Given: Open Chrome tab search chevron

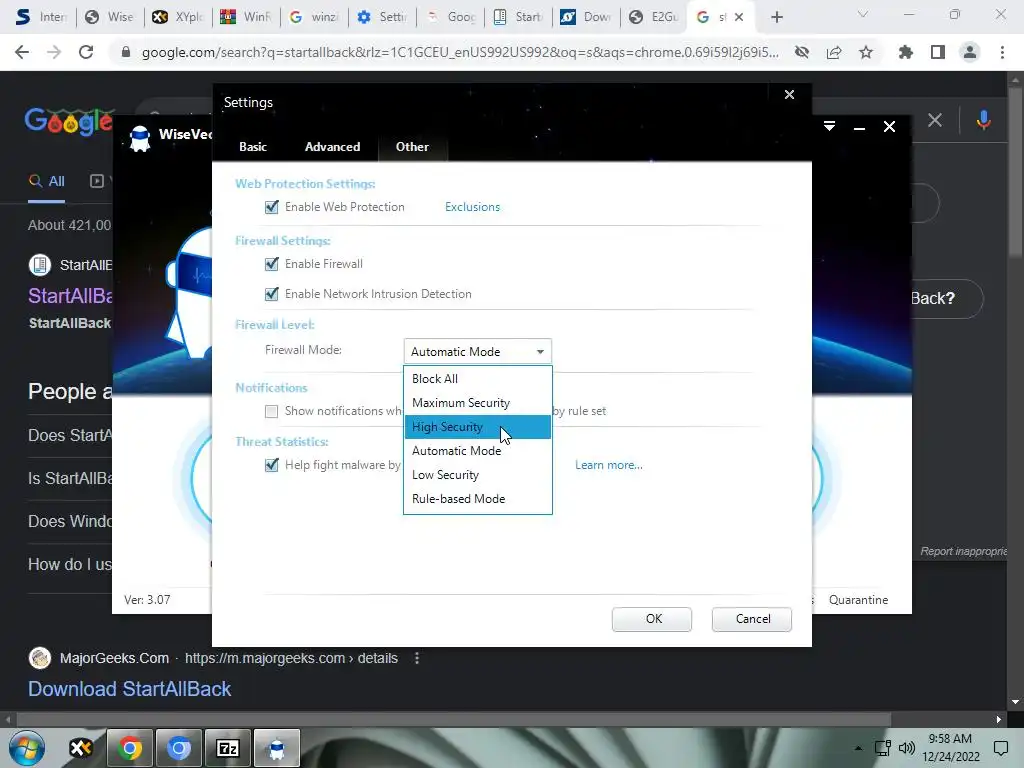Looking at the screenshot, I should click(x=863, y=14).
